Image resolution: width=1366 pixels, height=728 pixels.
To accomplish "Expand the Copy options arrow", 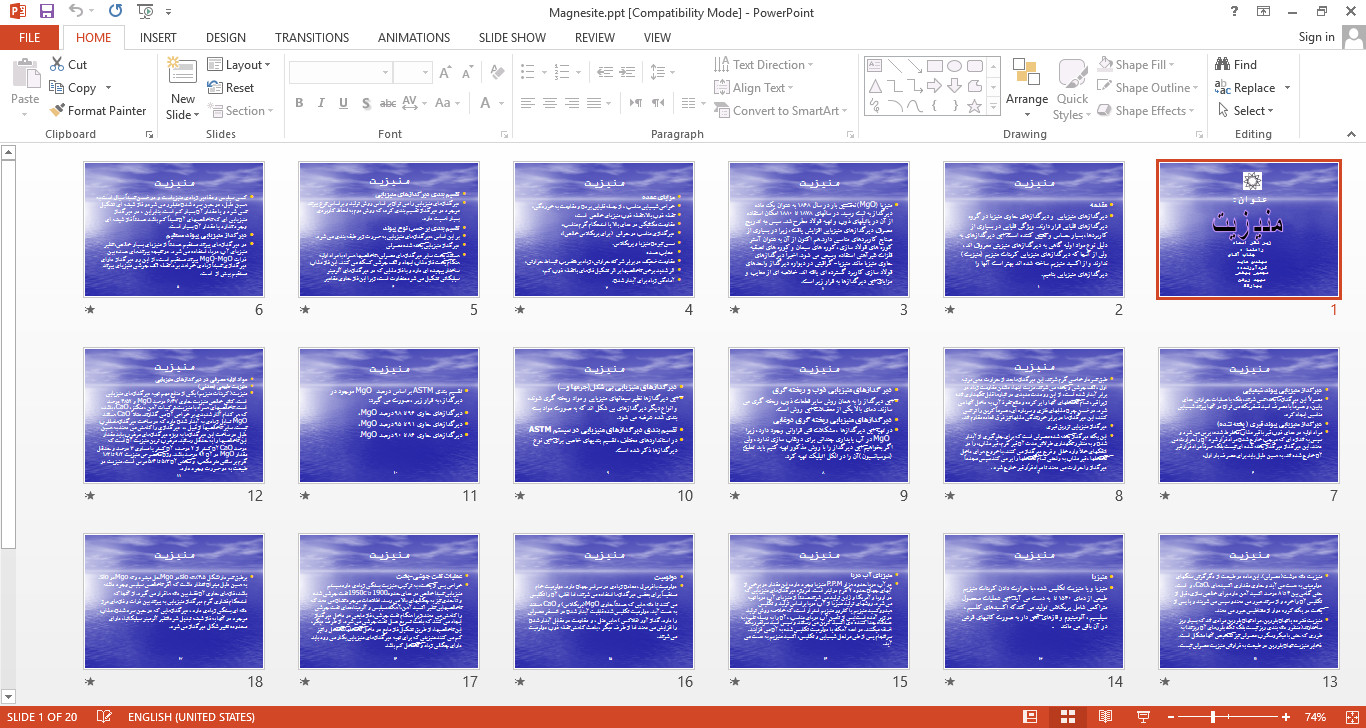I will point(108,88).
